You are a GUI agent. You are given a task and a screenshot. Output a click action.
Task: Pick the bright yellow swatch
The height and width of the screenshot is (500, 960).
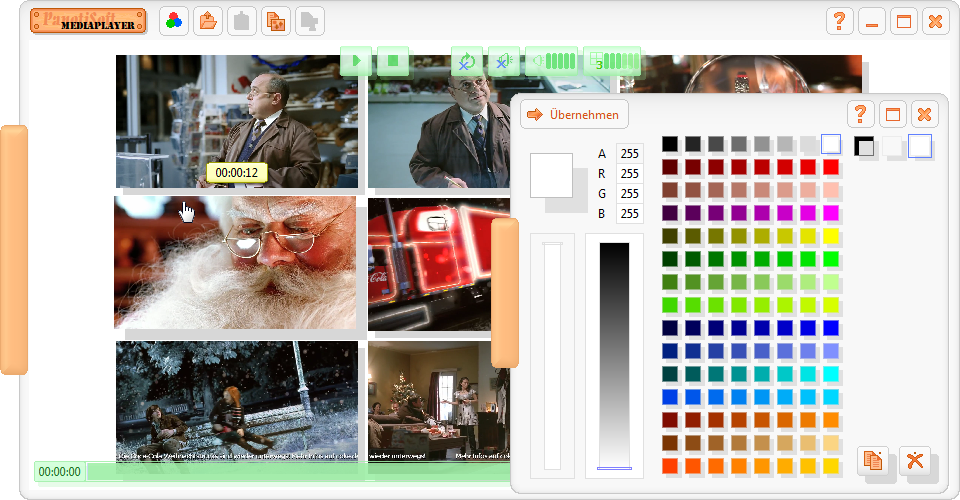pyautogui.click(x=830, y=236)
